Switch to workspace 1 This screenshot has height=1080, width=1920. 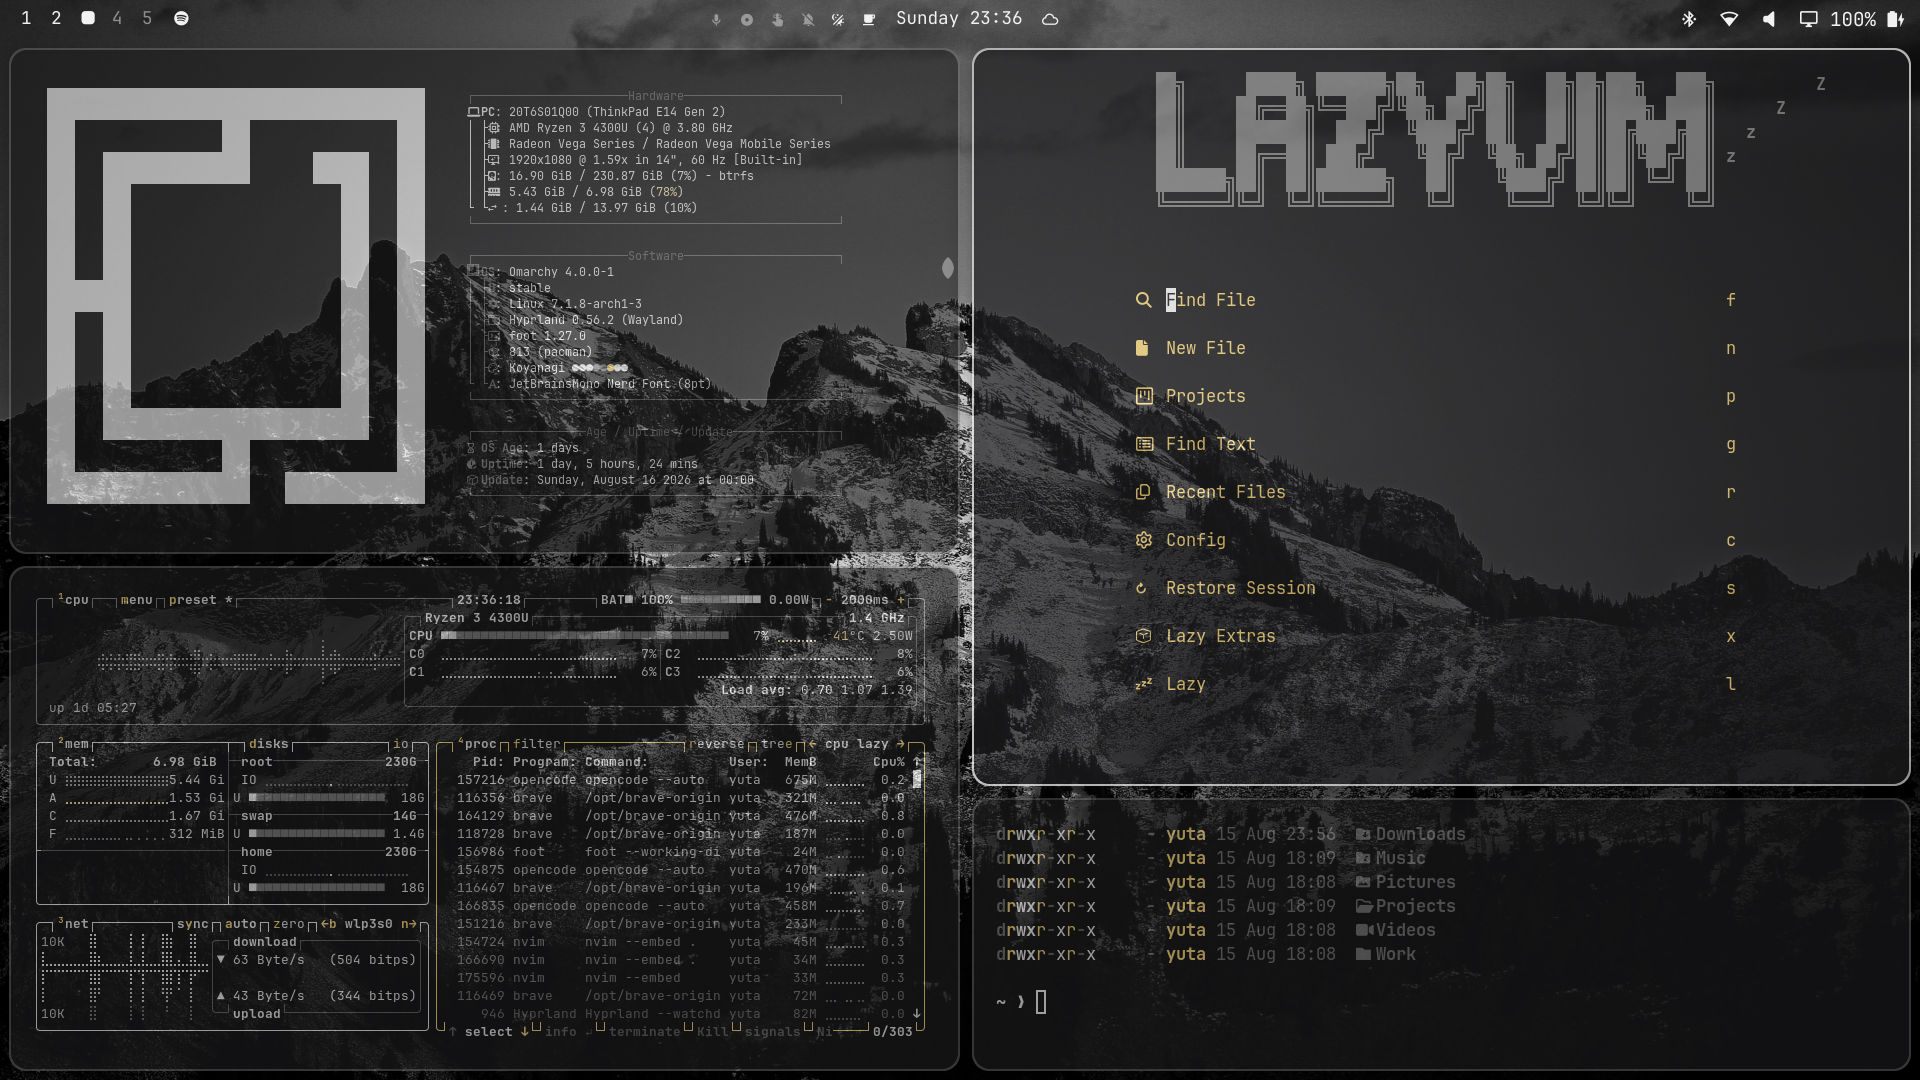pyautogui.click(x=26, y=18)
